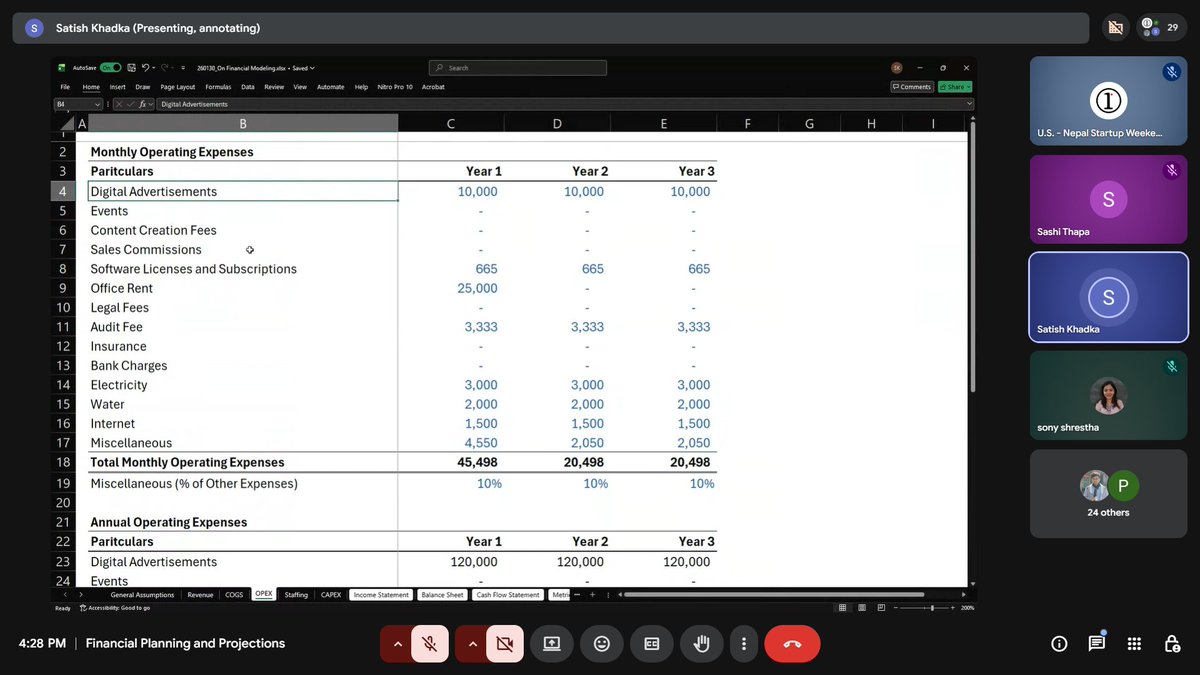The width and height of the screenshot is (1200, 675).
Task: Unmute the microphone in the call bar
Action: pyautogui.click(x=429, y=644)
